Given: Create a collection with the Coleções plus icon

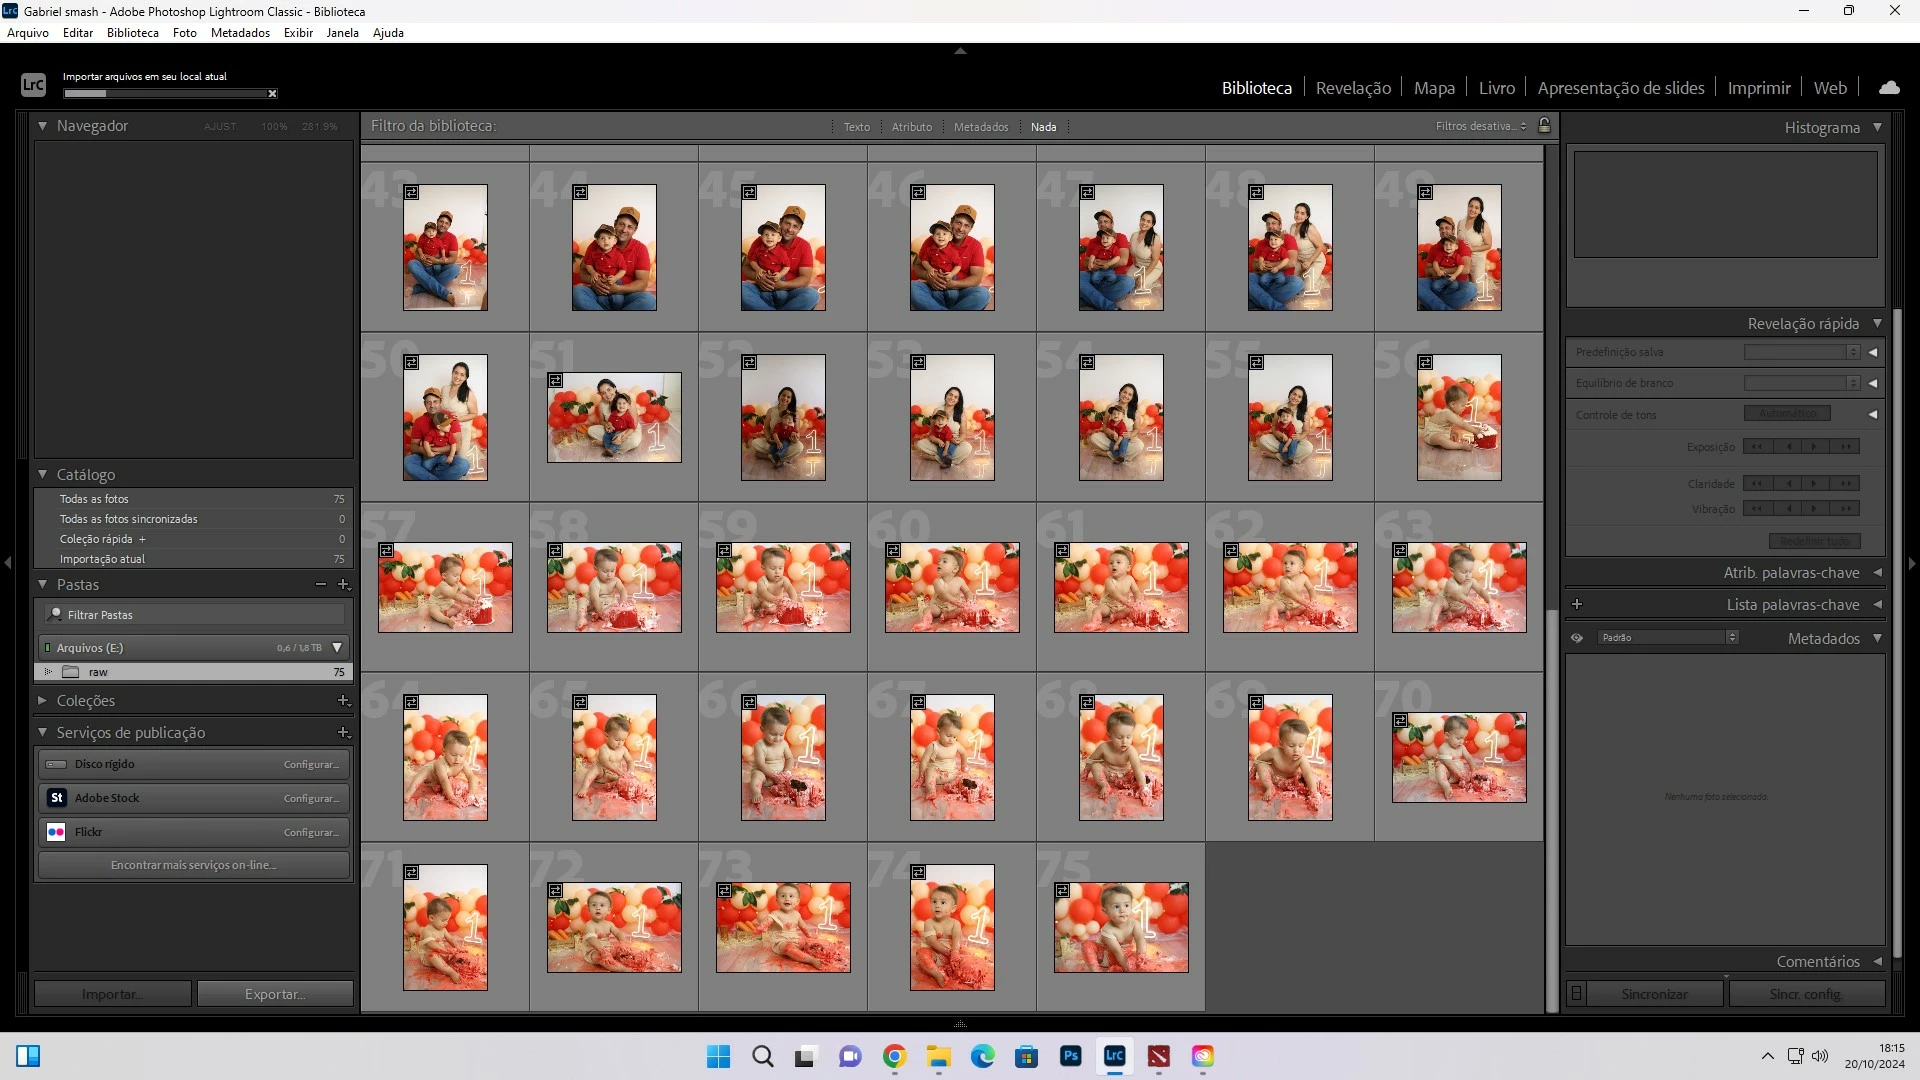Looking at the screenshot, I should 343,701.
